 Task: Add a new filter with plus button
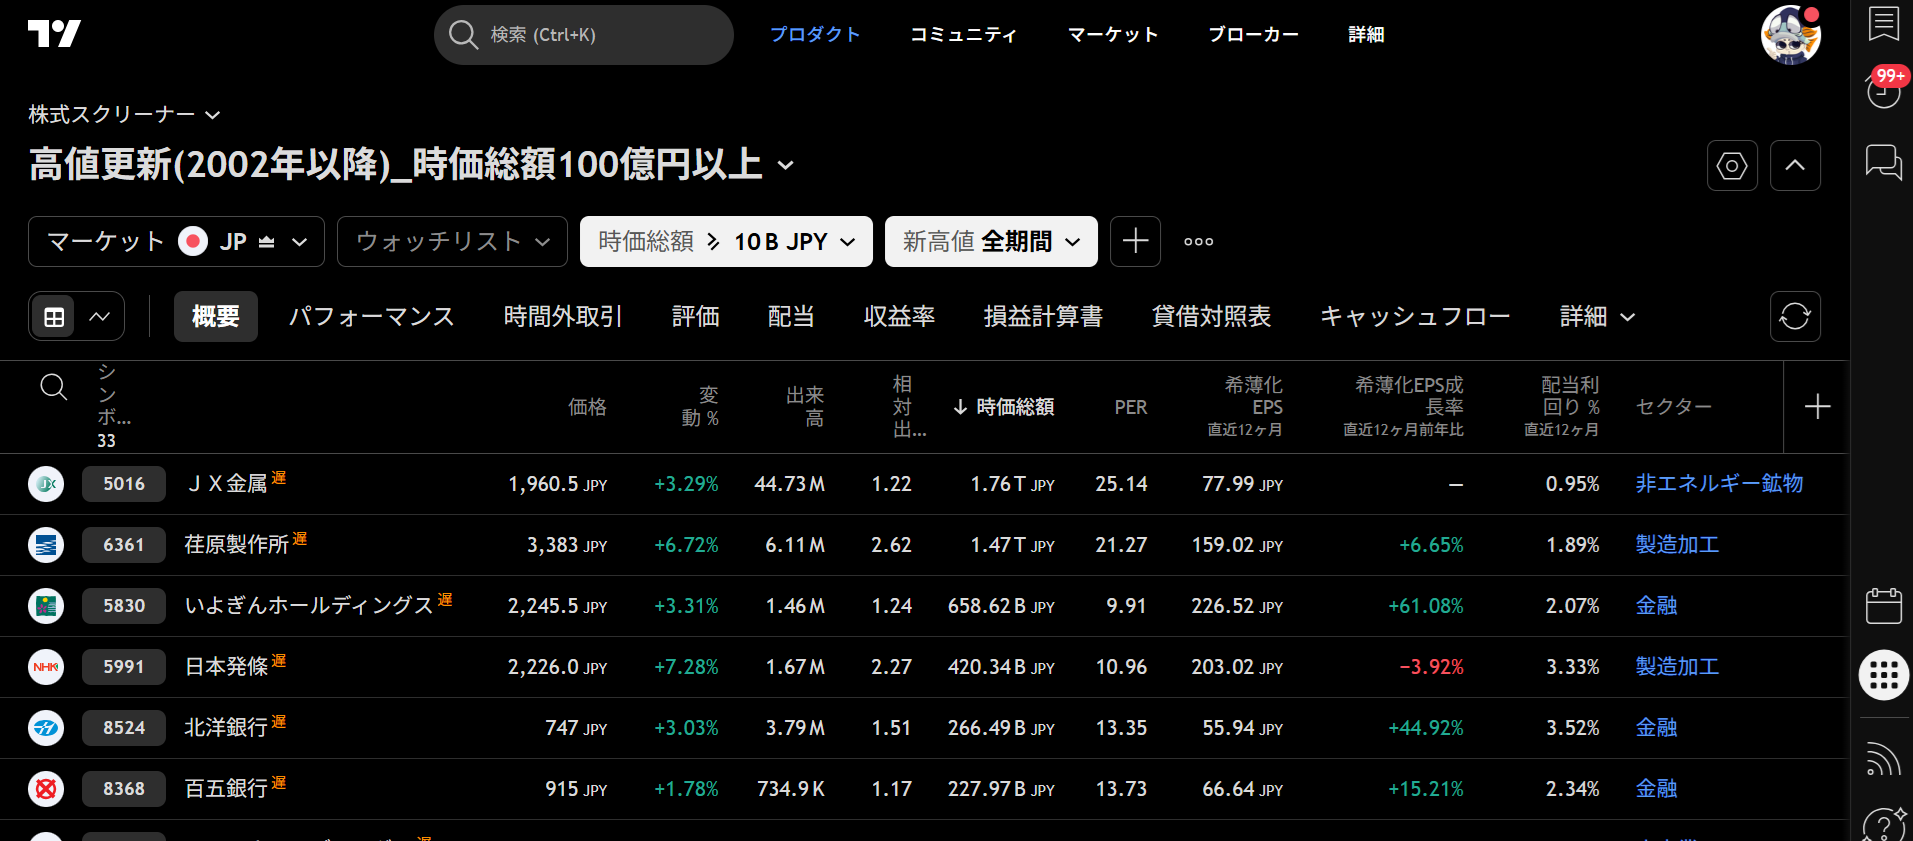pos(1135,242)
